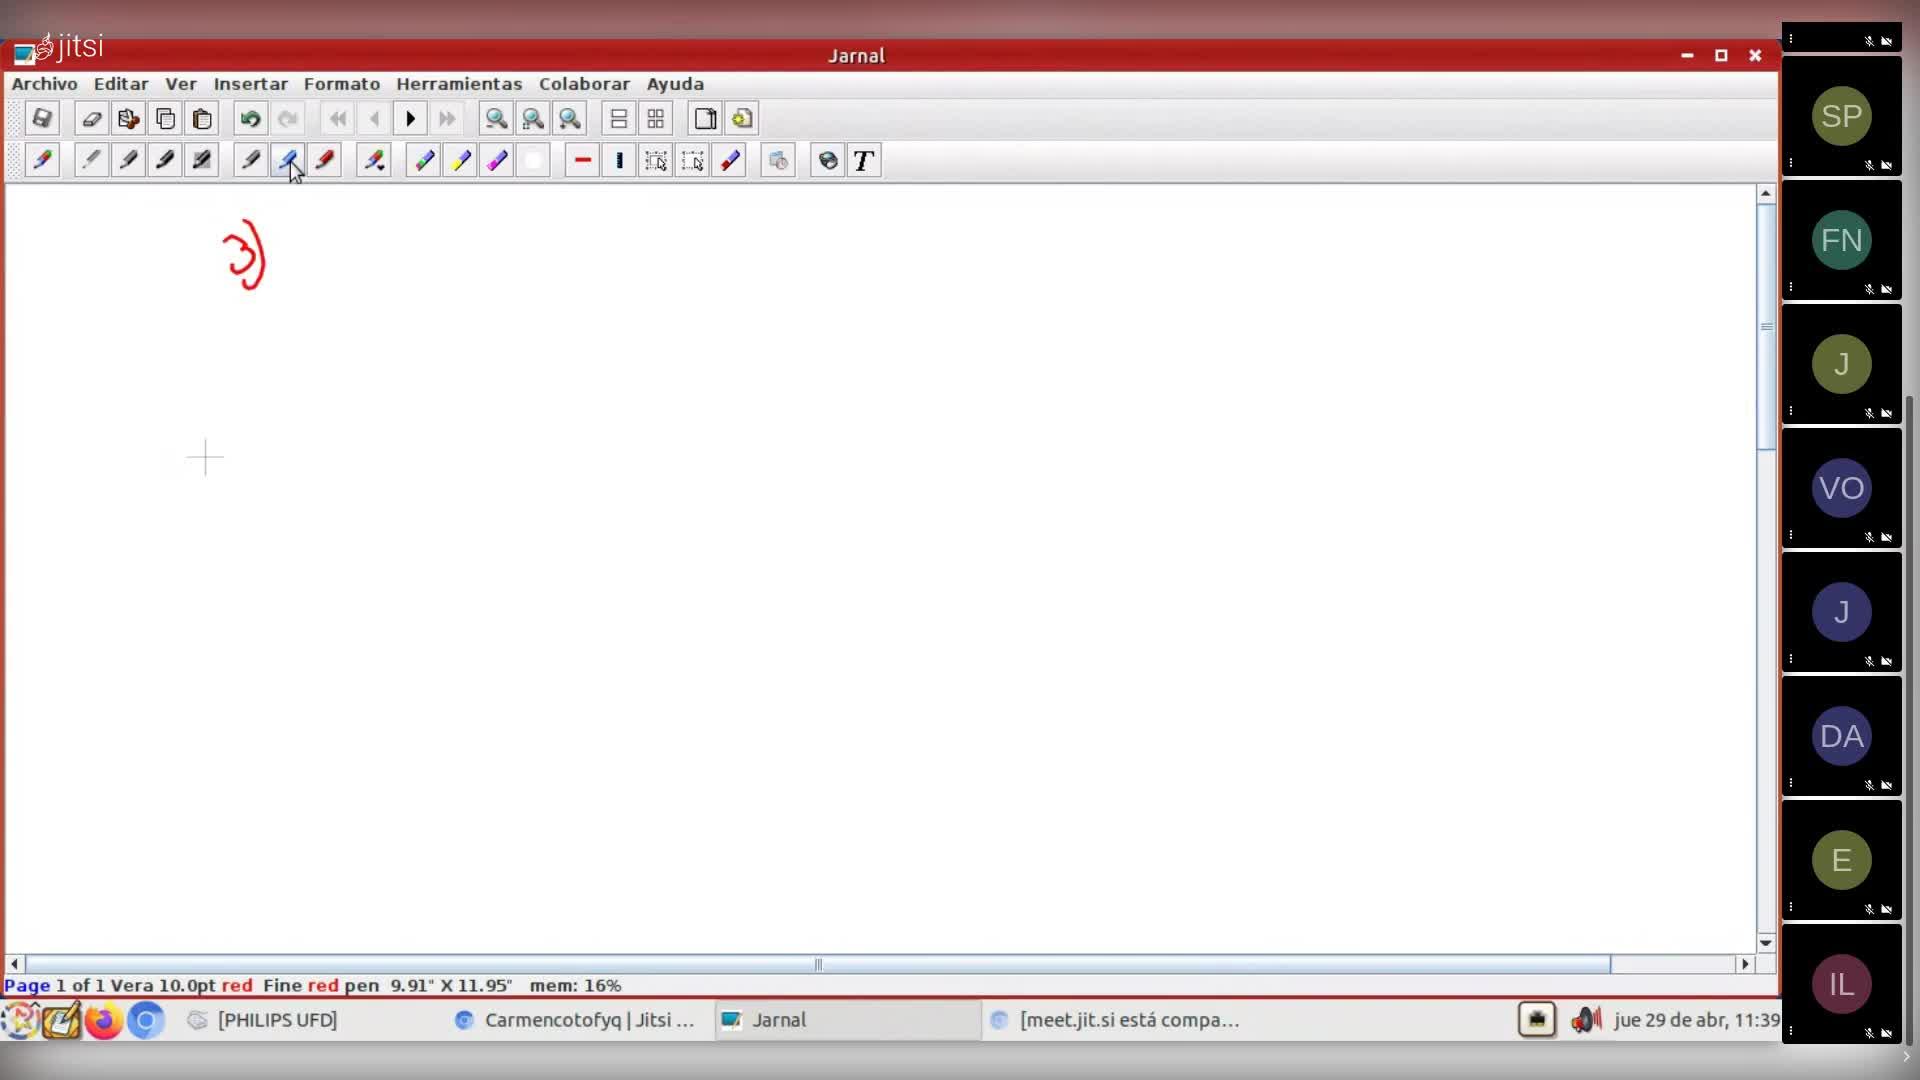
Task: Click the Paste clipboard icon
Action: (x=202, y=119)
